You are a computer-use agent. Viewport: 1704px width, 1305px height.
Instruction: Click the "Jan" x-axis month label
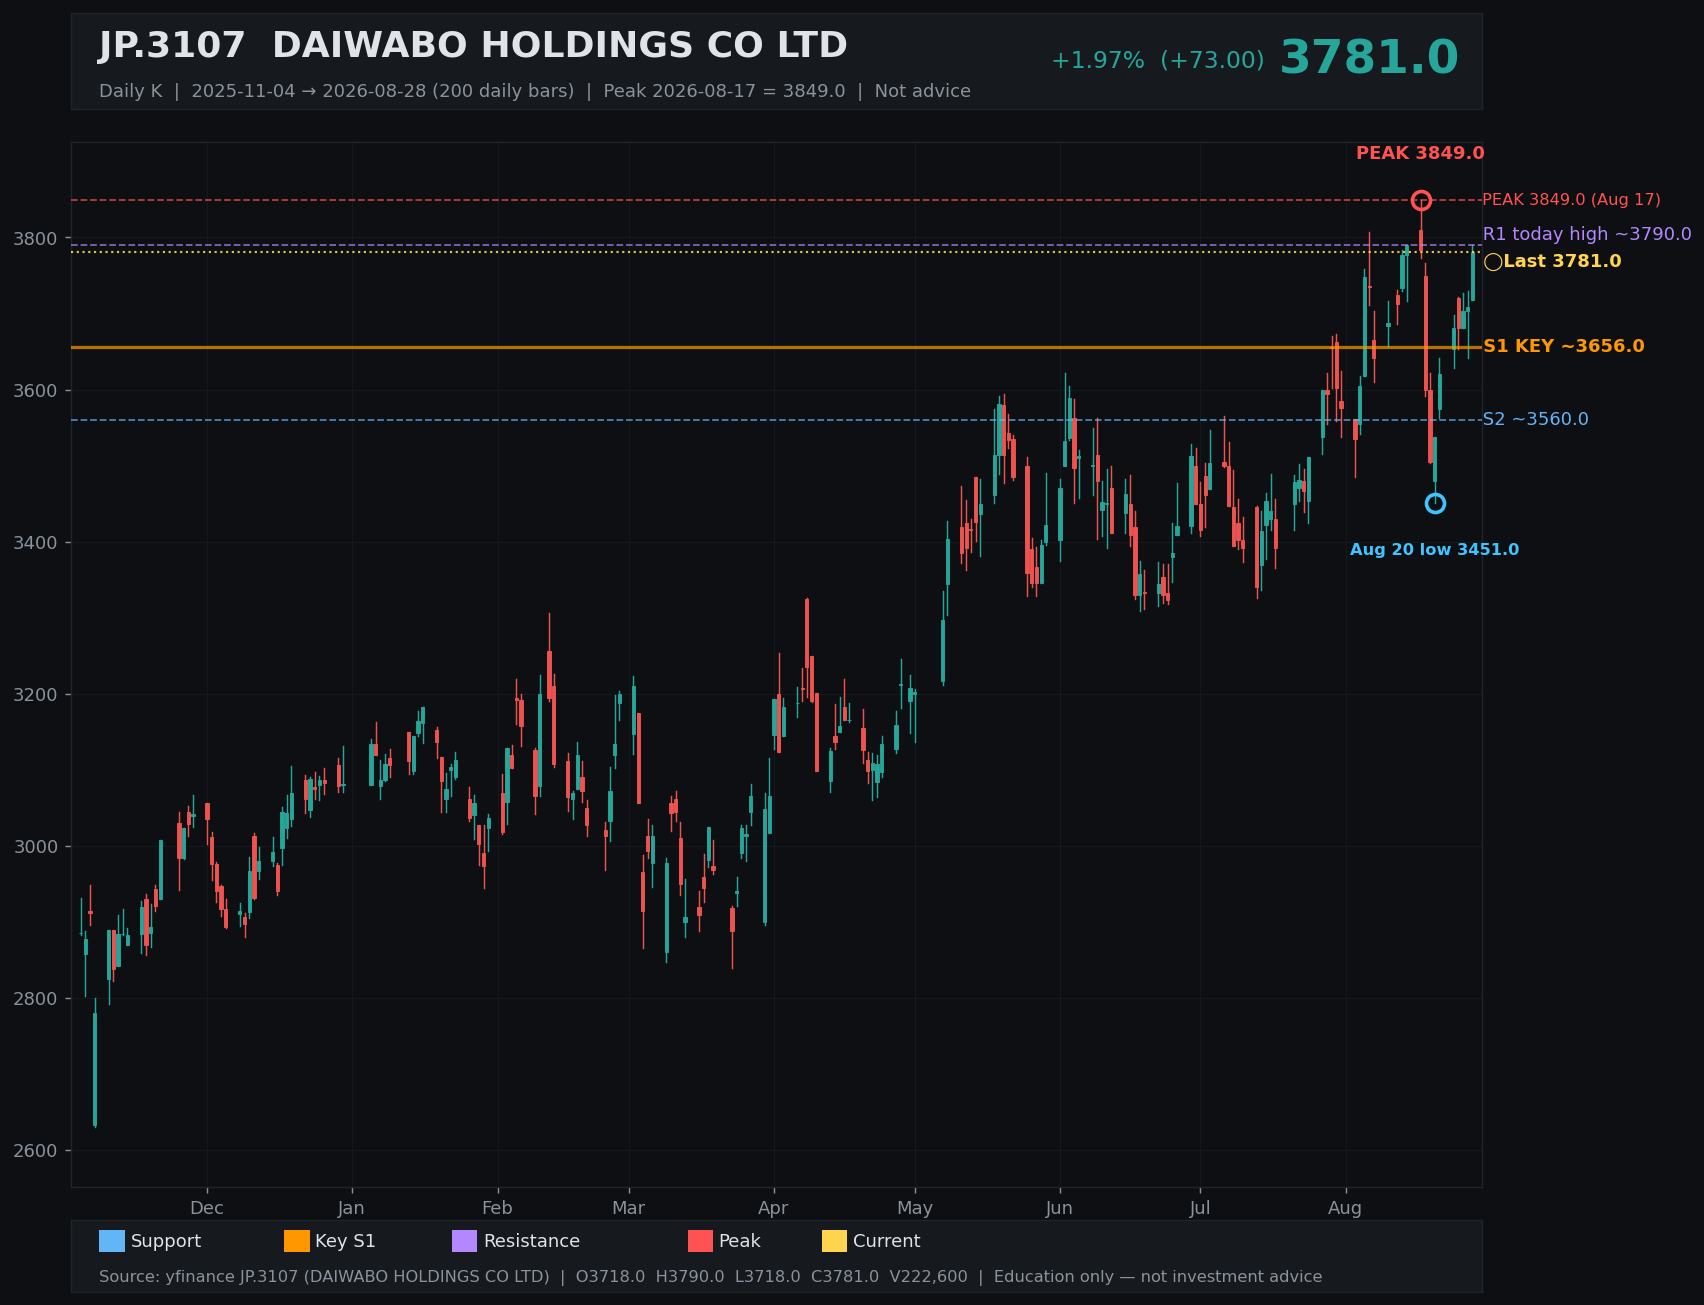coord(351,1208)
